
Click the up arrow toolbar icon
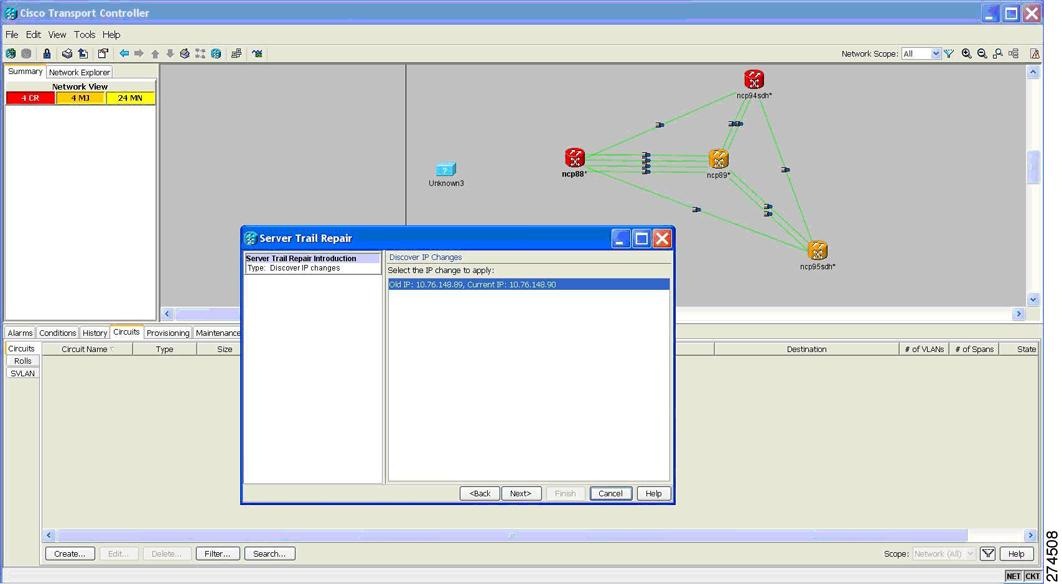click(155, 54)
